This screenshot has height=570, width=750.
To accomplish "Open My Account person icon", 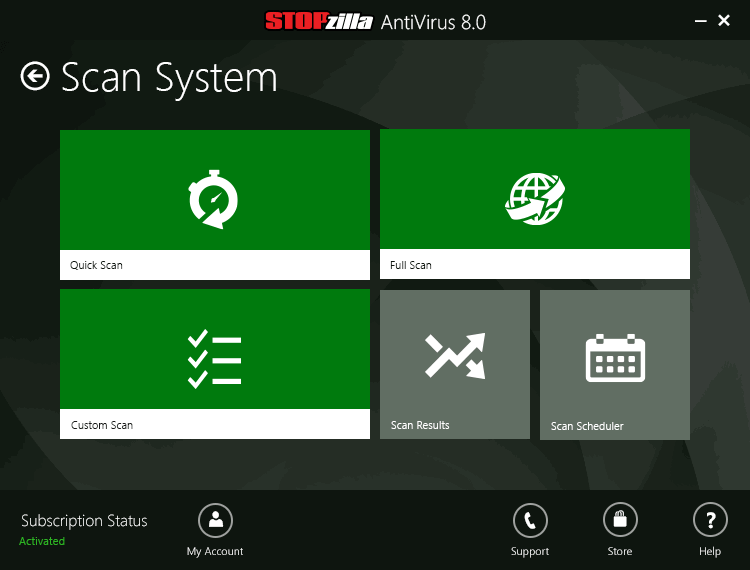I will click(215, 520).
